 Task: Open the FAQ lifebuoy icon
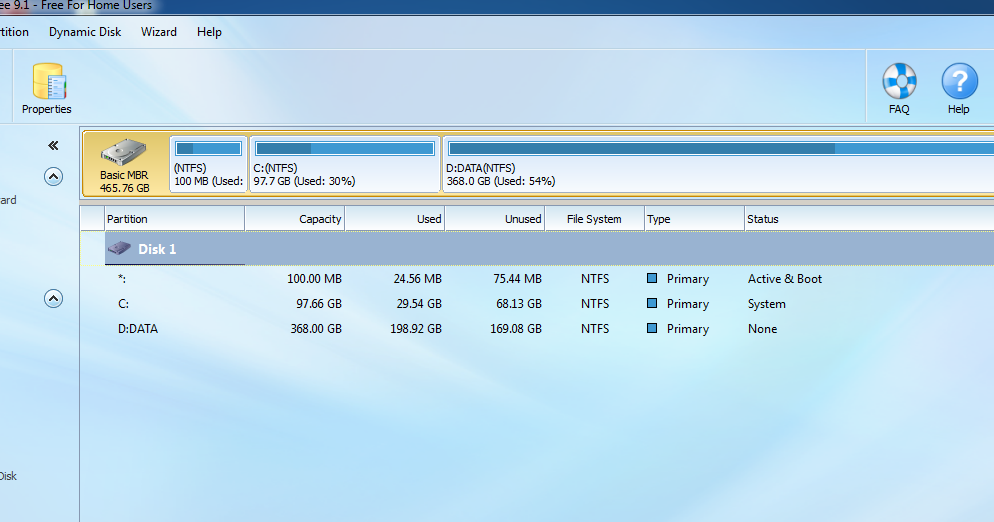899,81
